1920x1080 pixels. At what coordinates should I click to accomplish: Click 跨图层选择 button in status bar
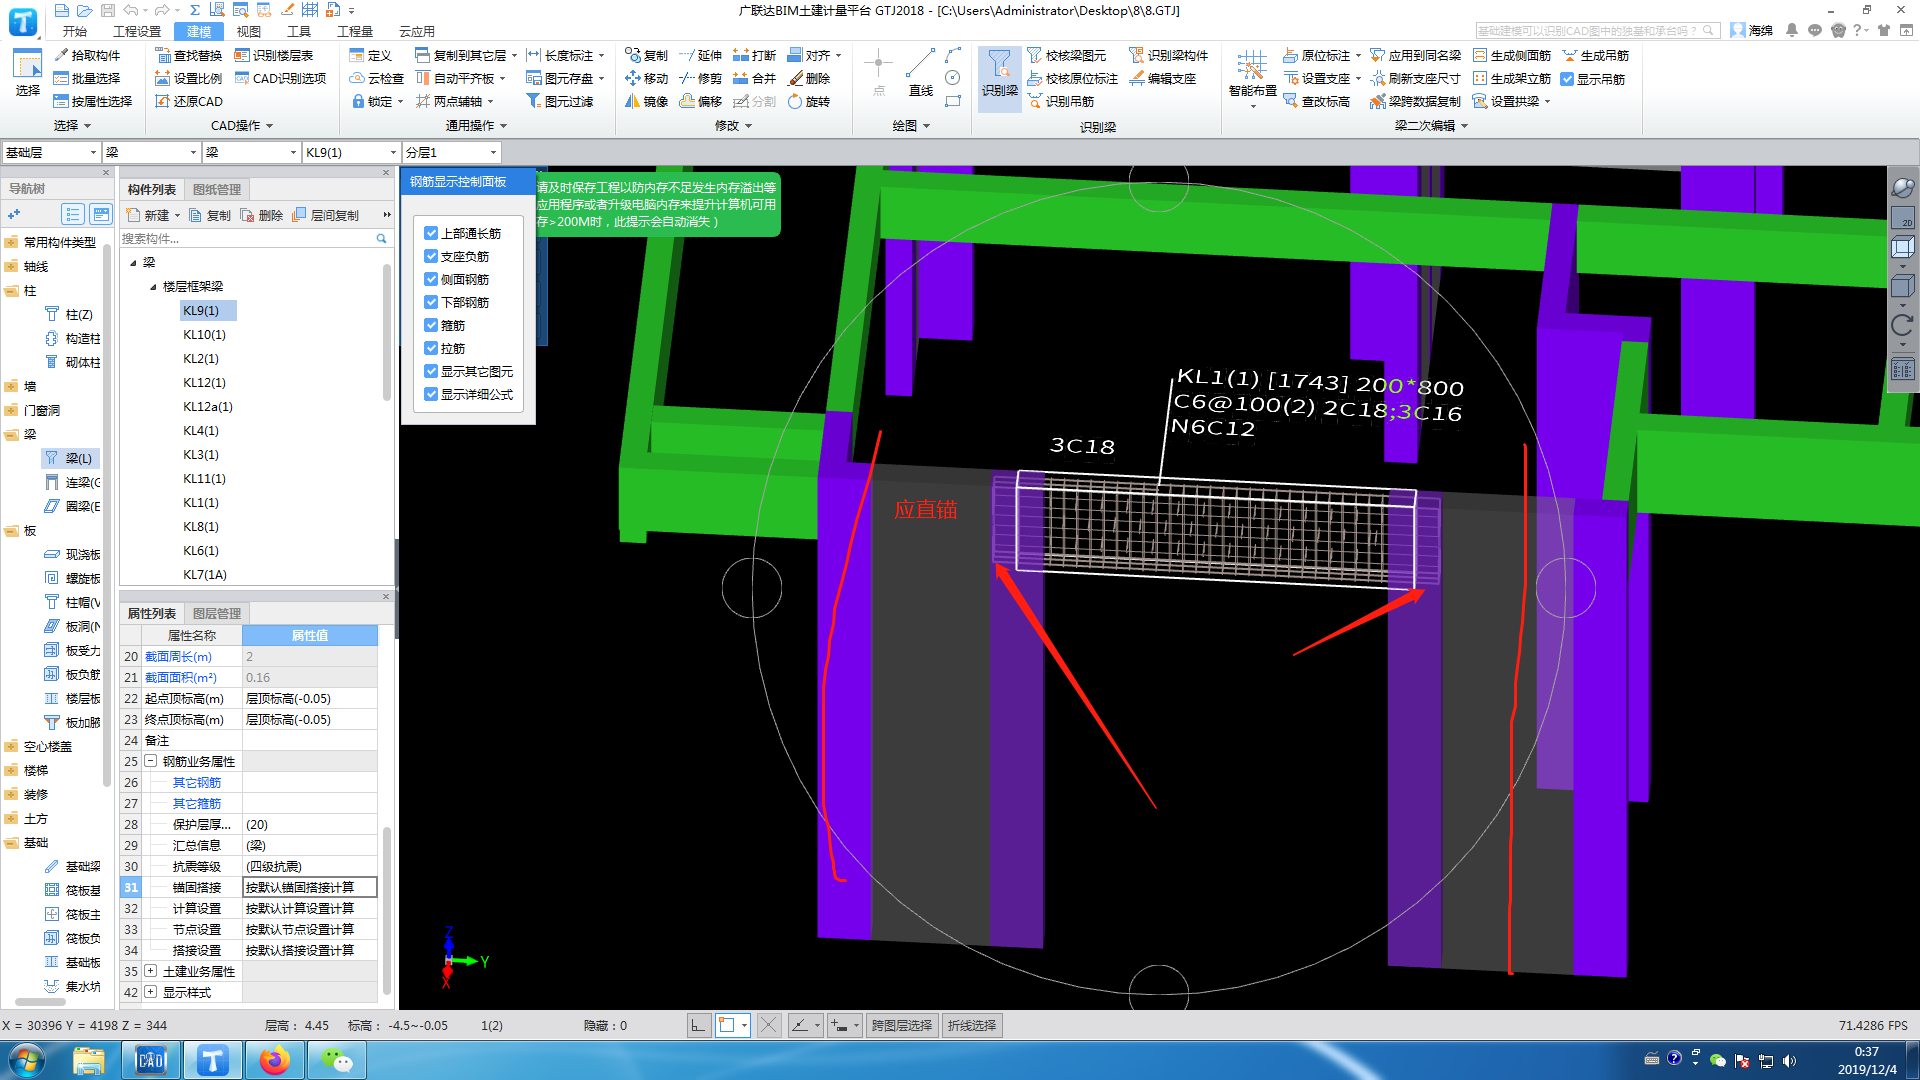[x=901, y=1025]
